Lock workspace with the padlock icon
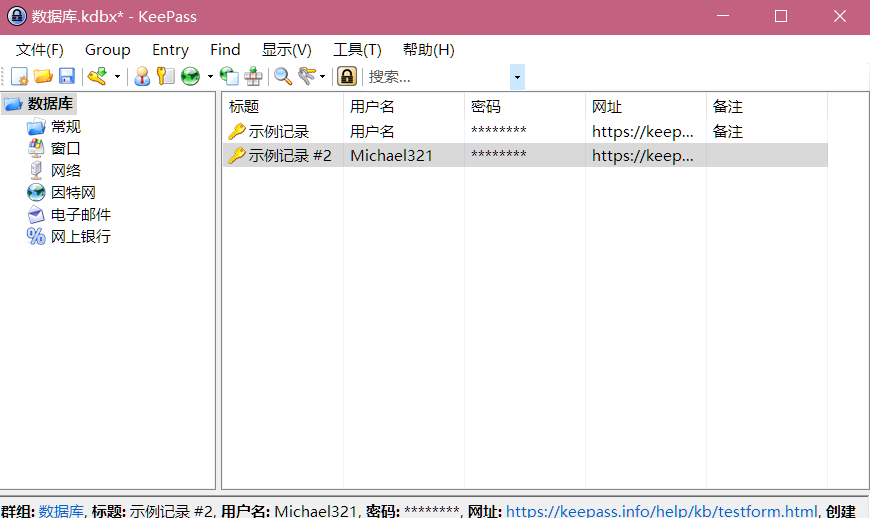This screenshot has height=518, width=870. 347,76
